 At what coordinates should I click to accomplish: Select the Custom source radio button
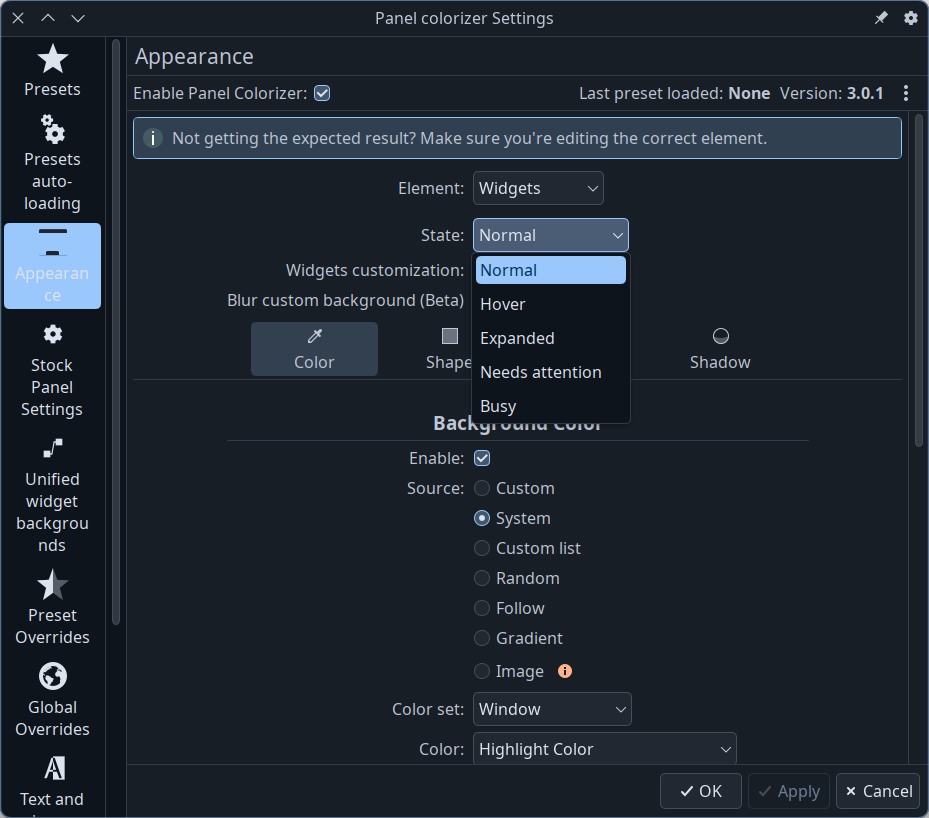coord(482,488)
